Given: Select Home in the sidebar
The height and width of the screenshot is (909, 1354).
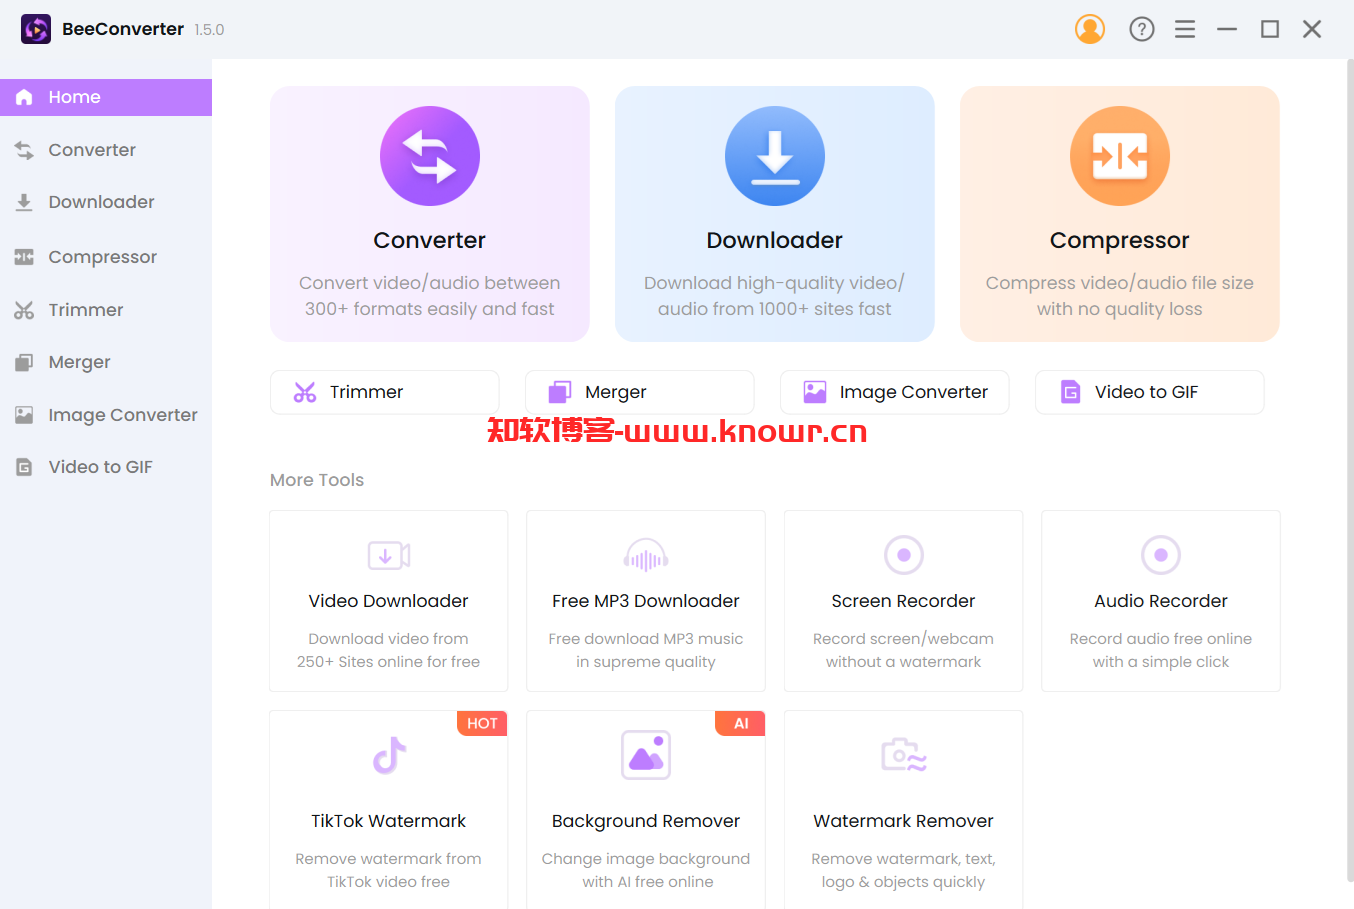Looking at the screenshot, I should tap(106, 97).
